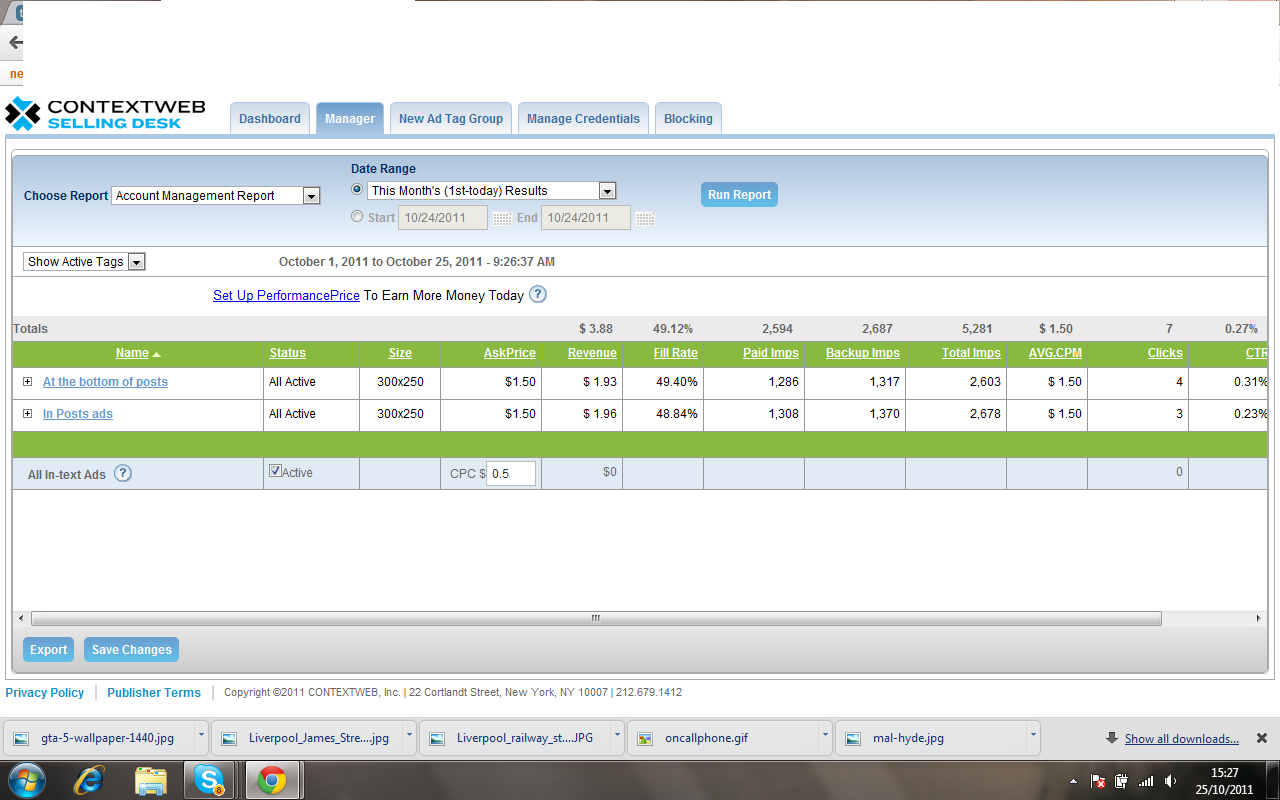1280x800 pixels.
Task: Open Skype from the taskbar
Action: click(x=209, y=780)
